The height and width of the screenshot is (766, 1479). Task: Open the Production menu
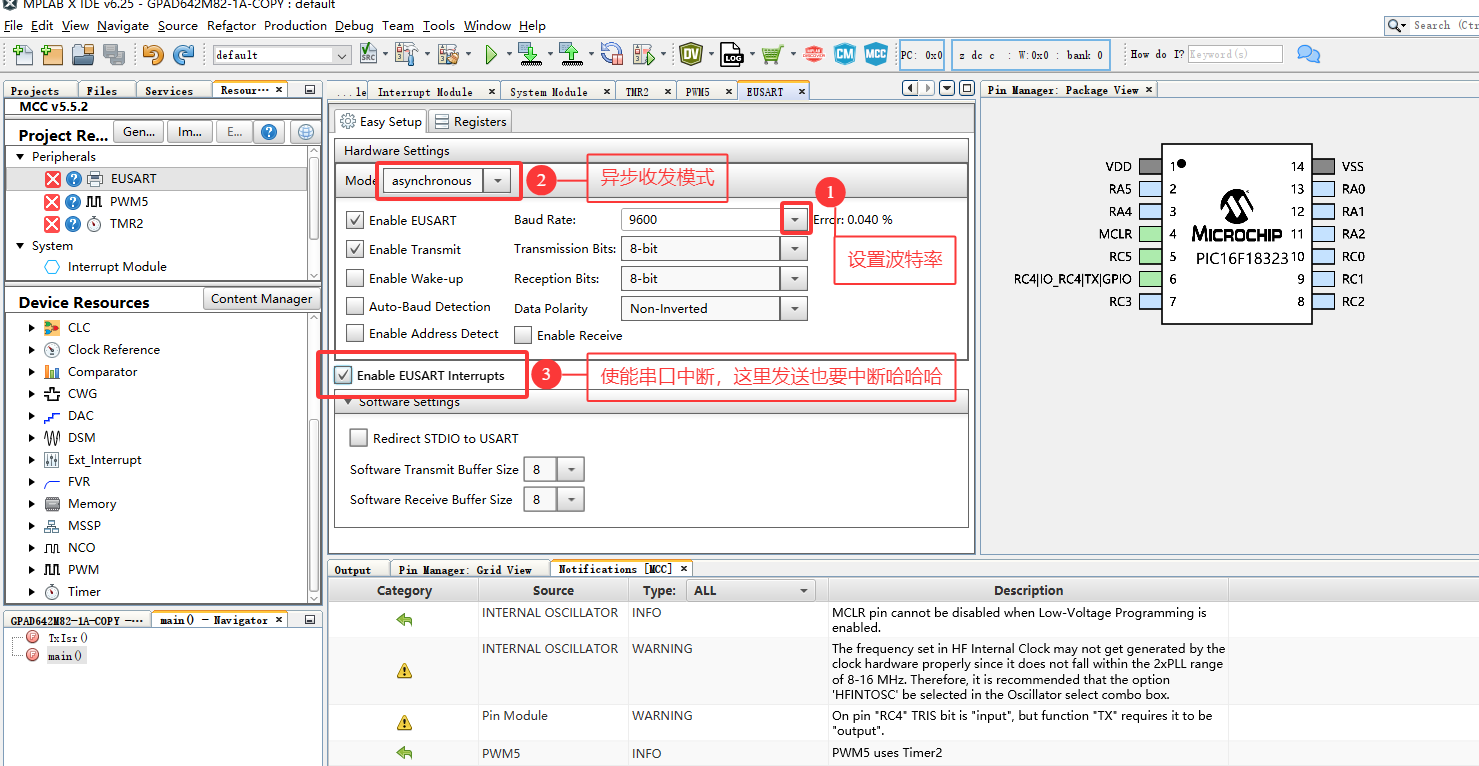pyautogui.click(x=295, y=25)
